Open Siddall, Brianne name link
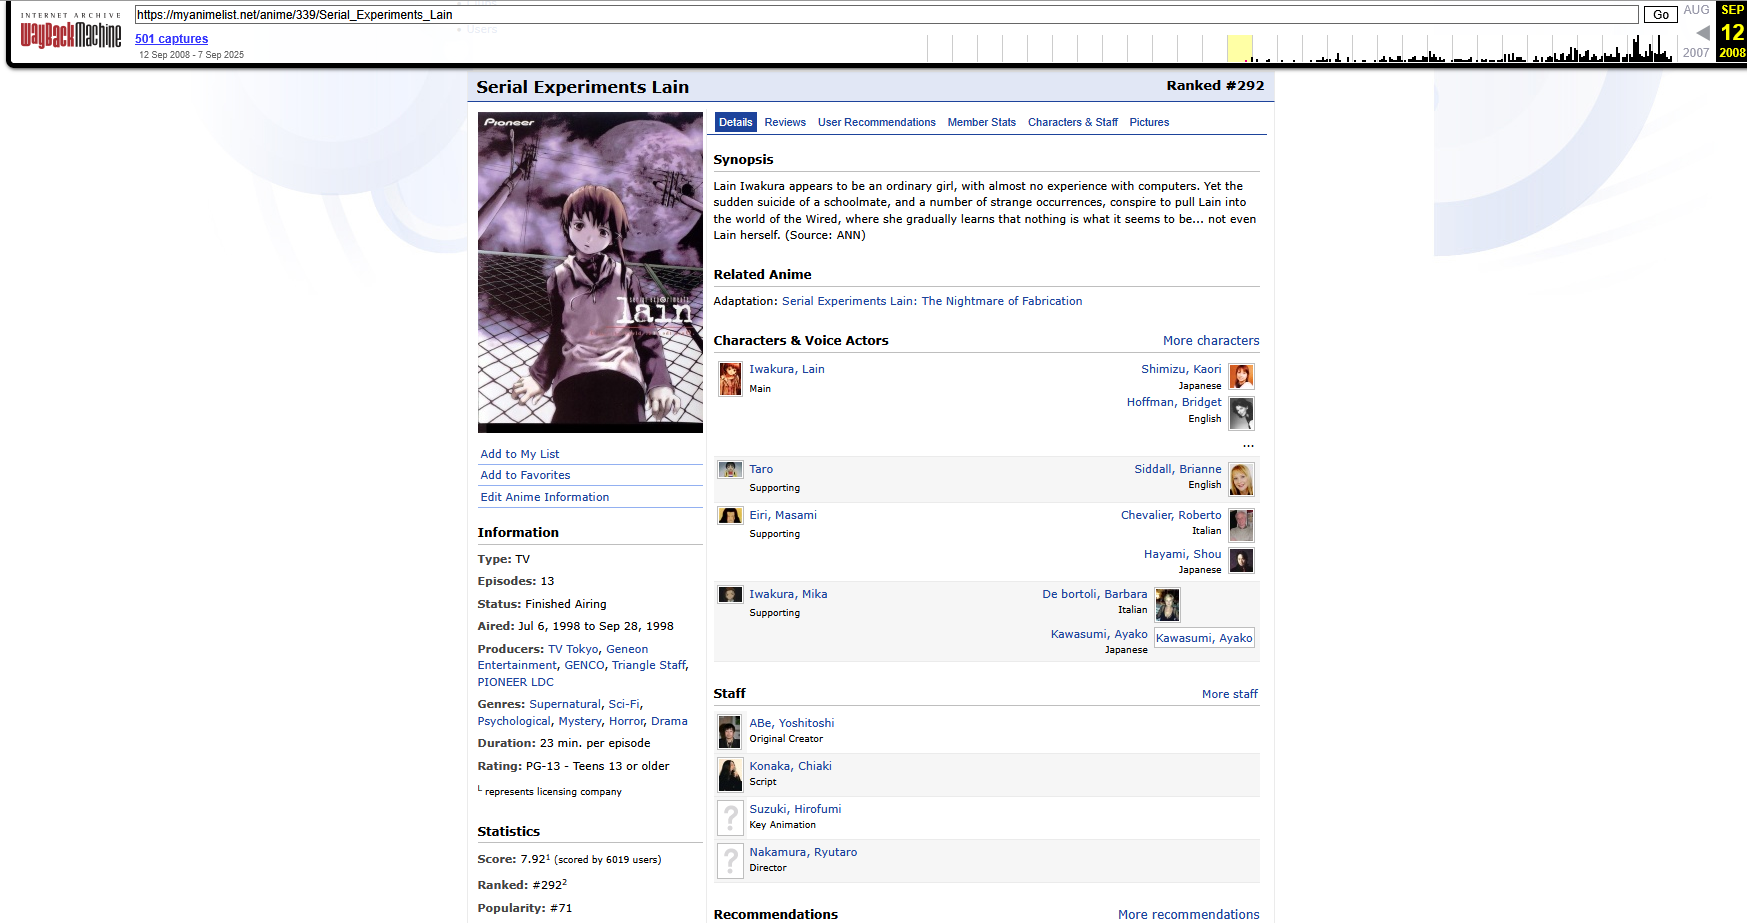1747x923 pixels. click(1178, 469)
